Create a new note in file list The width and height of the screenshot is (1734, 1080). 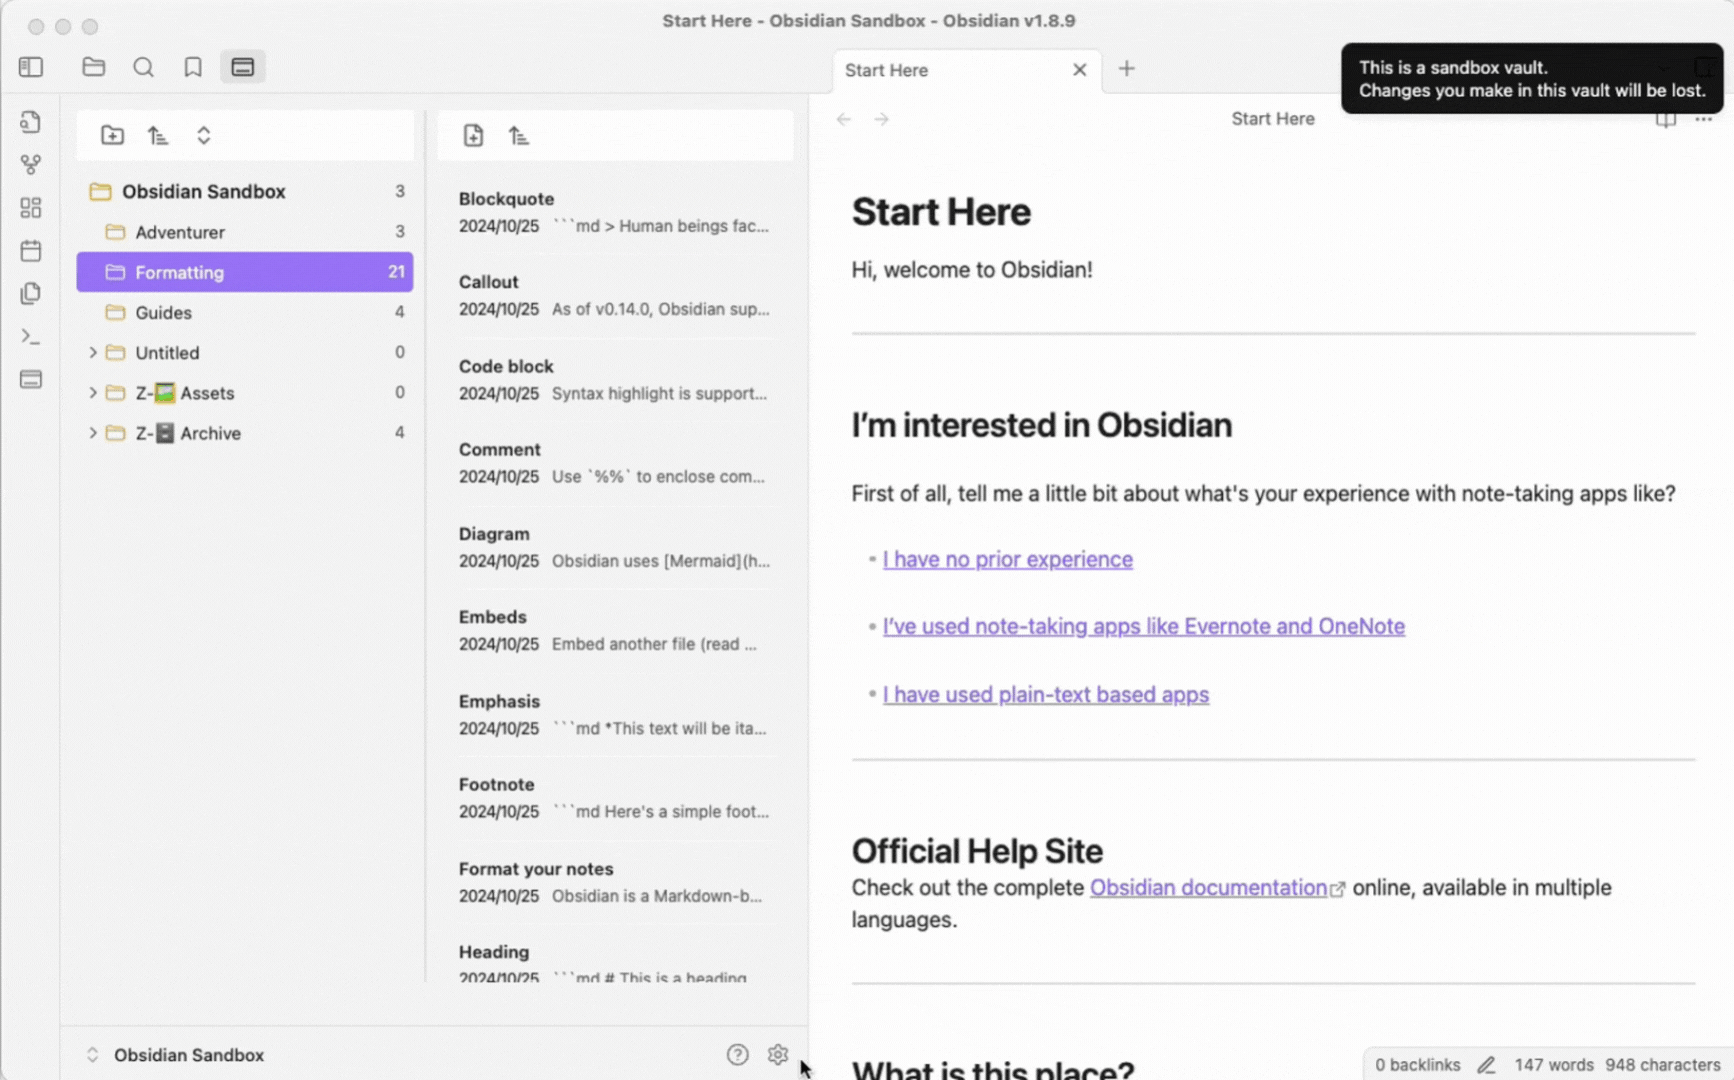click(474, 135)
